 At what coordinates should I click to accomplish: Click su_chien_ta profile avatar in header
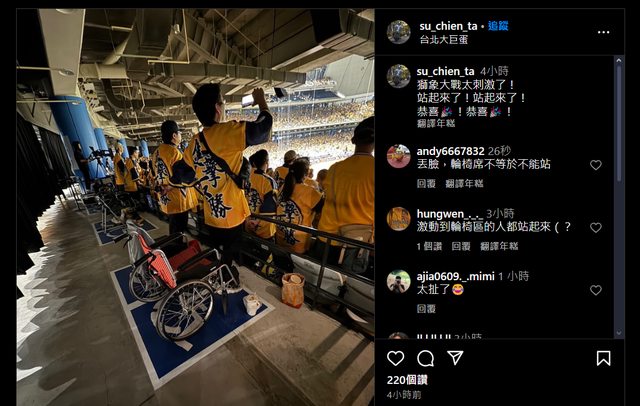click(x=398, y=32)
